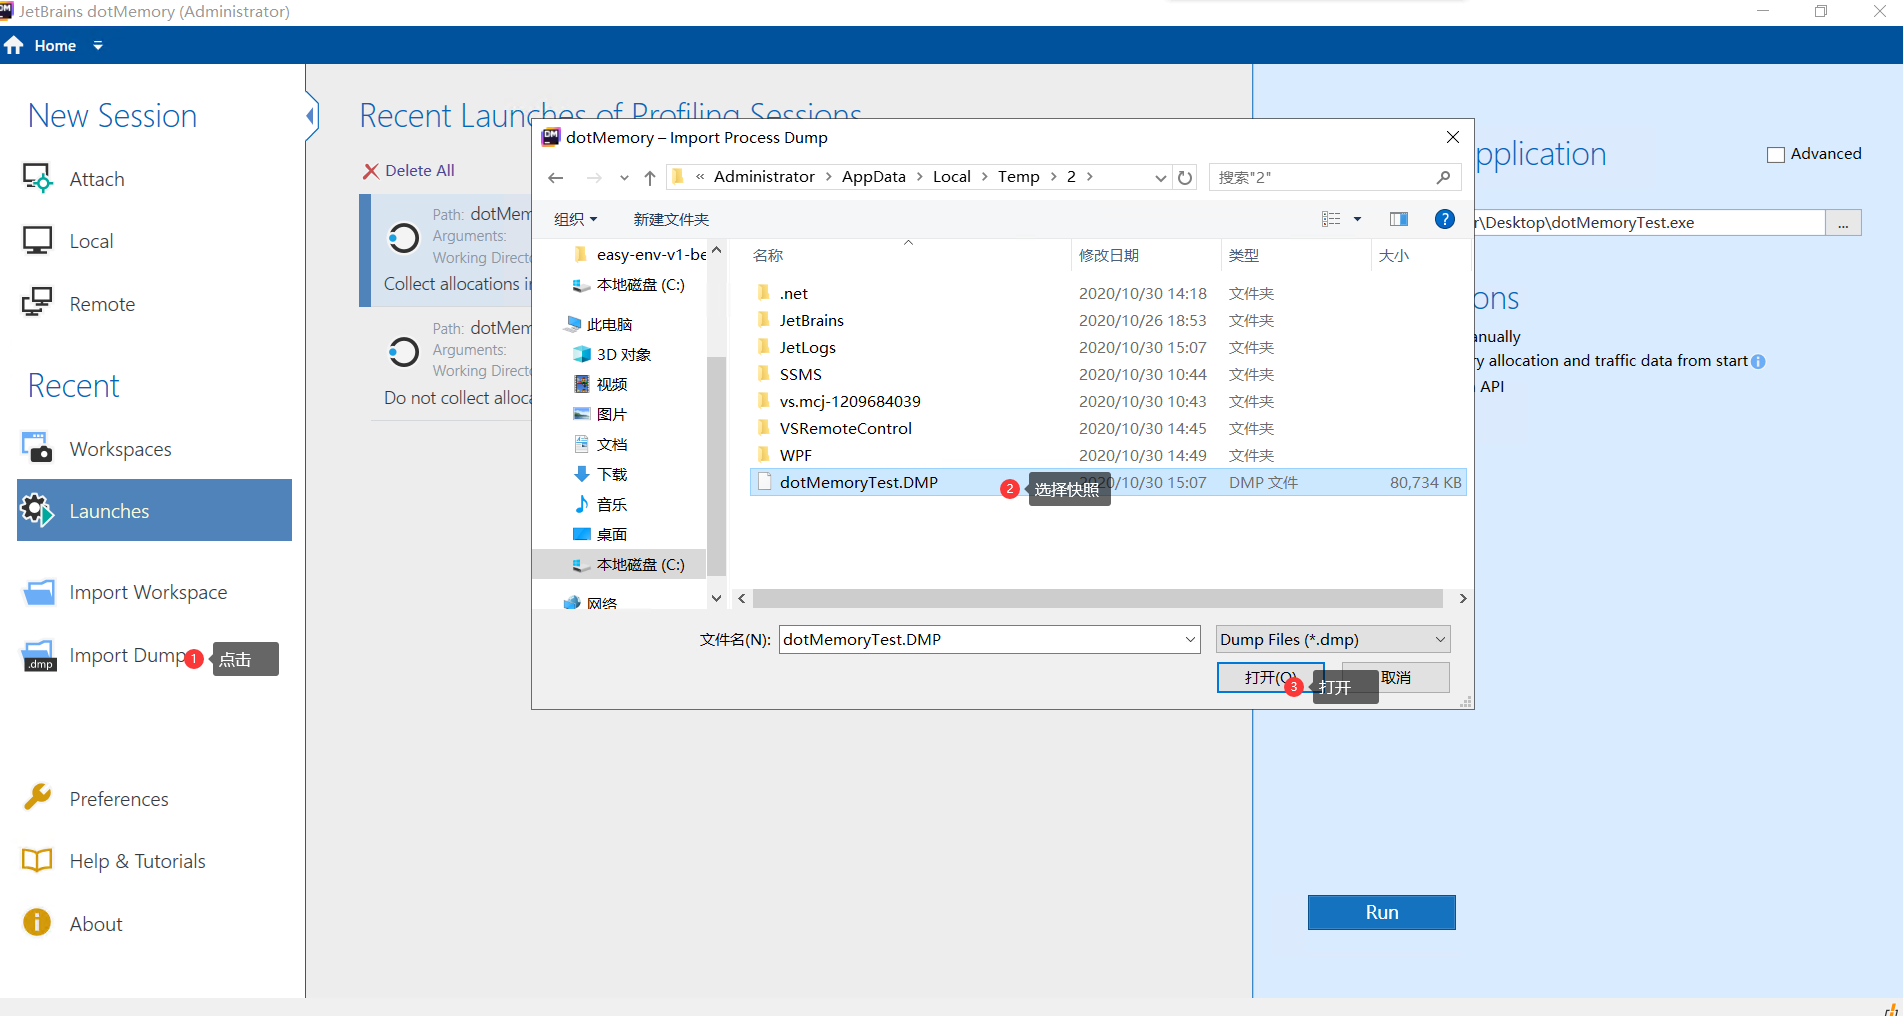
Task: Select 图片 folder in navigation tree
Action: [600, 414]
